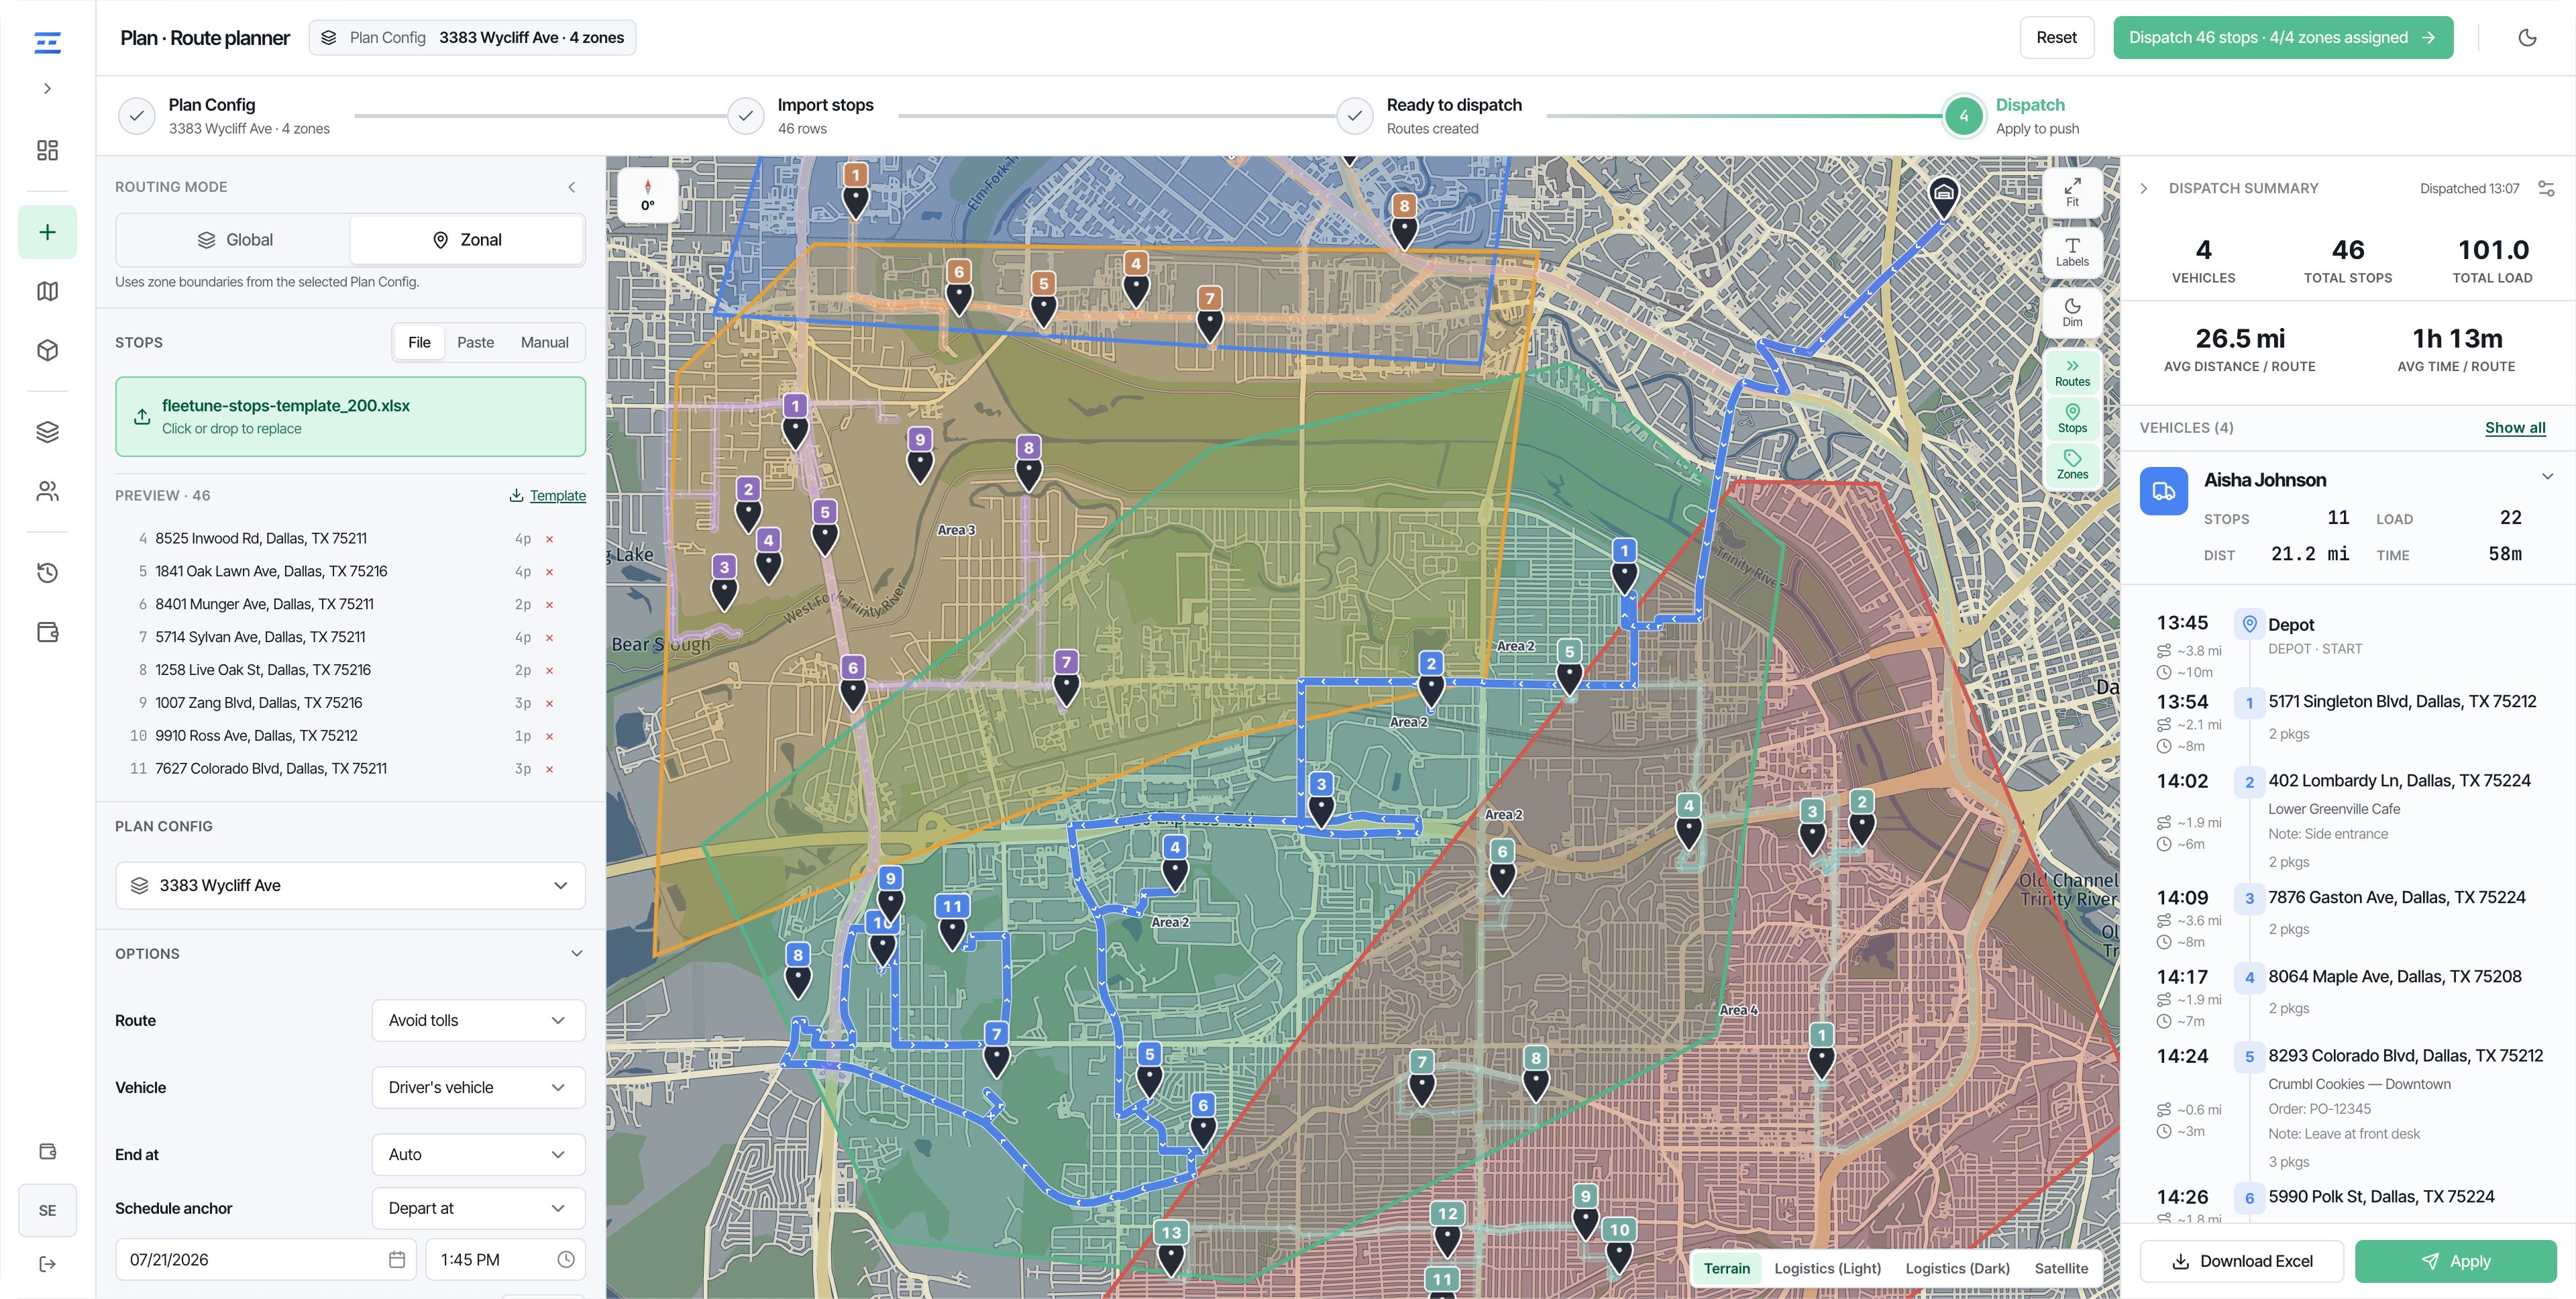
Task: Click the date field 07/21/2026
Action: [x=265, y=1260]
